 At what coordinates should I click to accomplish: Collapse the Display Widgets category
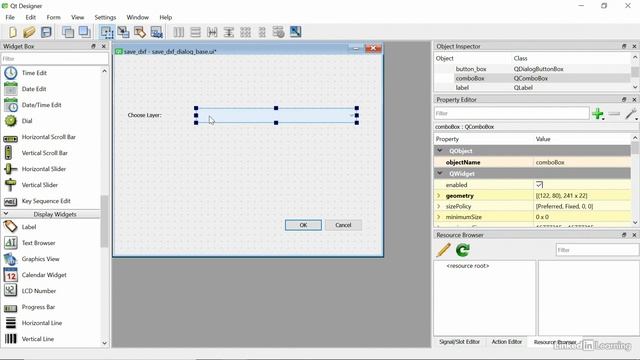pyautogui.click(x=6, y=213)
